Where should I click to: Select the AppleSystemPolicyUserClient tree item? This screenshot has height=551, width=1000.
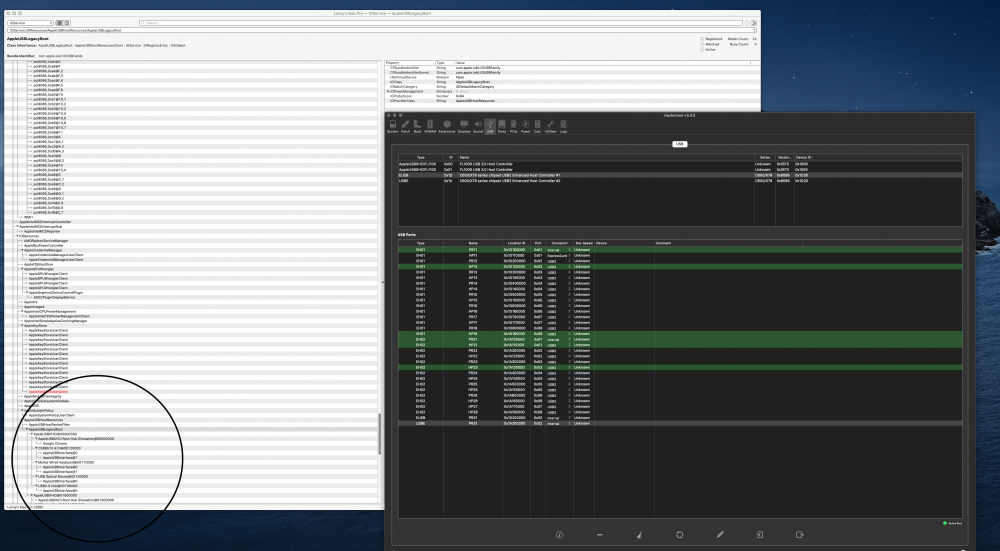point(51,415)
